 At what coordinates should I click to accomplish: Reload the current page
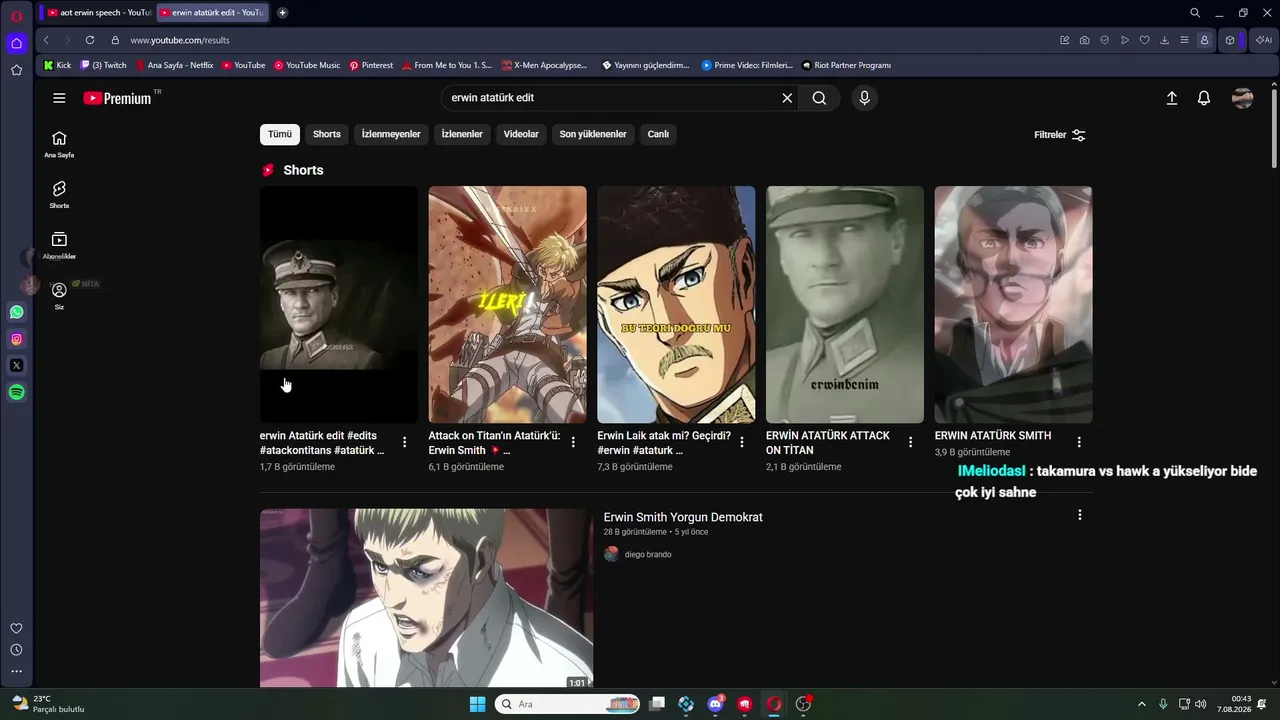point(90,40)
